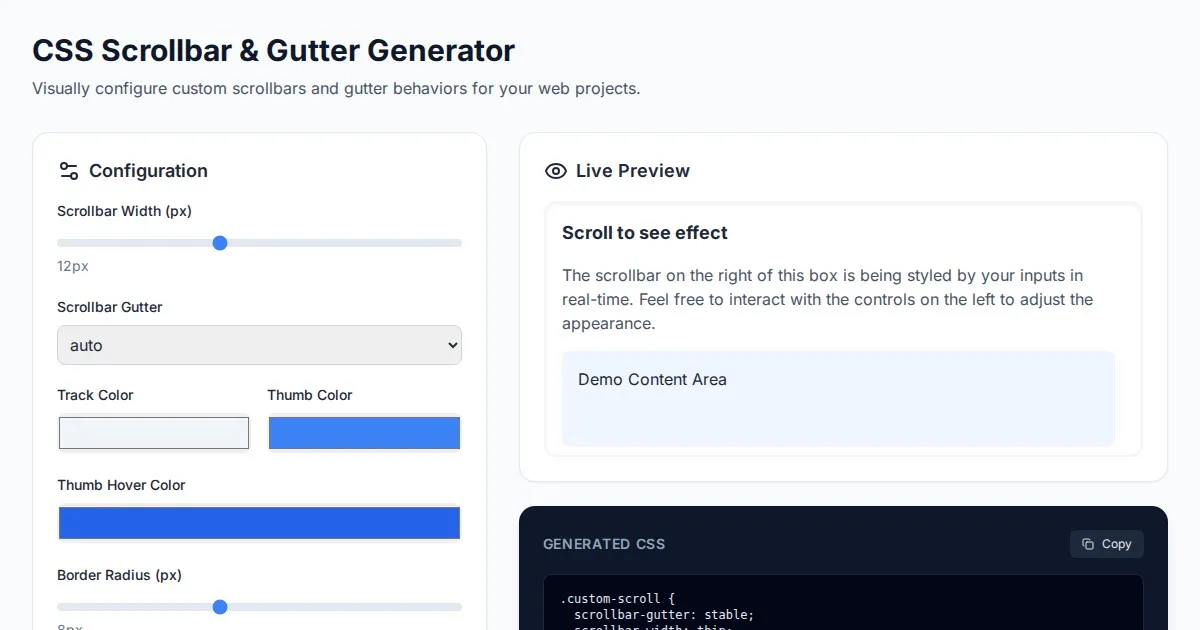Open the Scrollbar Gutter dropdown
The height and width of the screenshot is (630, 1200).
coord(259,345)
